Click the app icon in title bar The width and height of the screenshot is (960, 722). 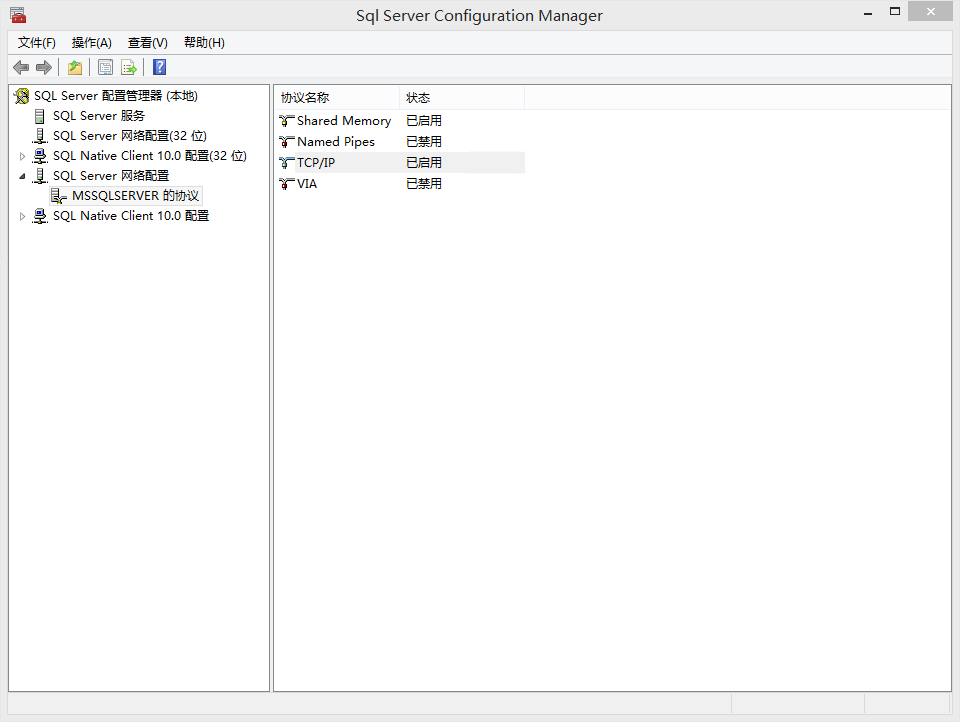(x=18, y=15)
